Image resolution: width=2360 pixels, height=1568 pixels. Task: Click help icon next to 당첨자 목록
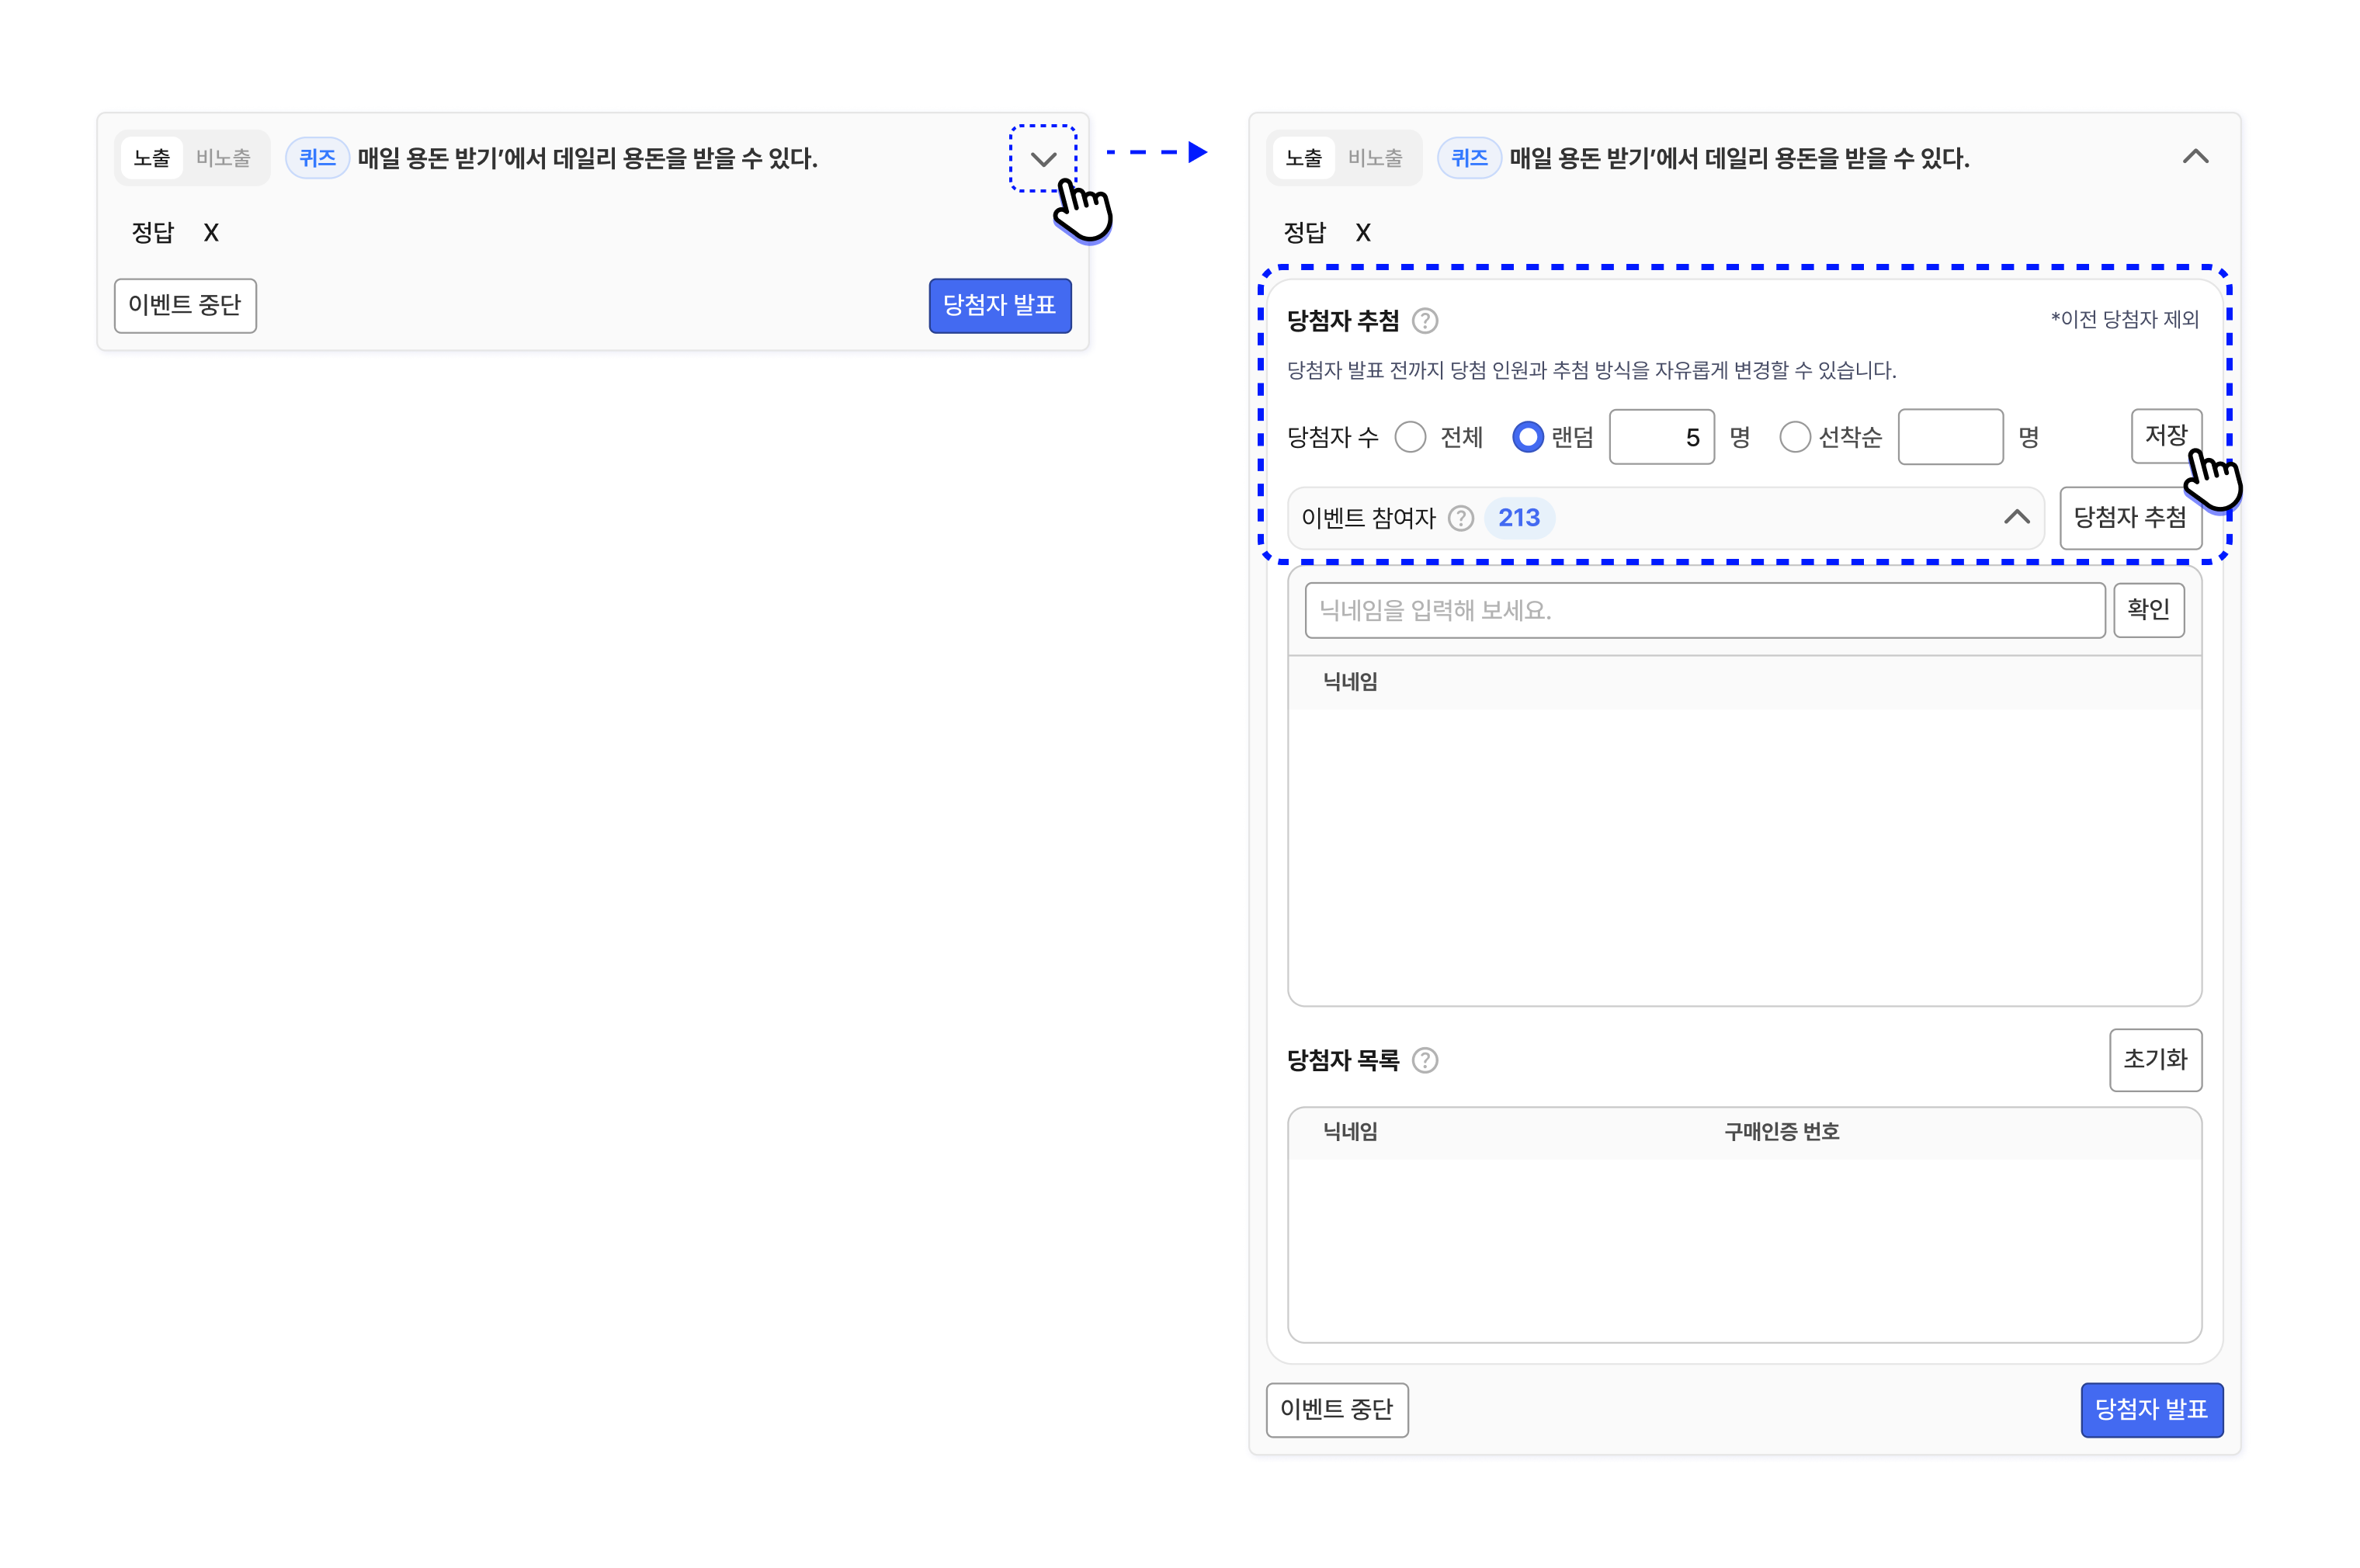pyautogui.click(x=1424, y=1060)
